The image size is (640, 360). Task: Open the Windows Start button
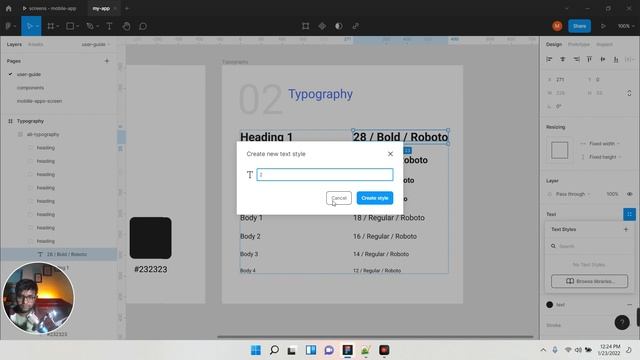[x=256, y=350]
